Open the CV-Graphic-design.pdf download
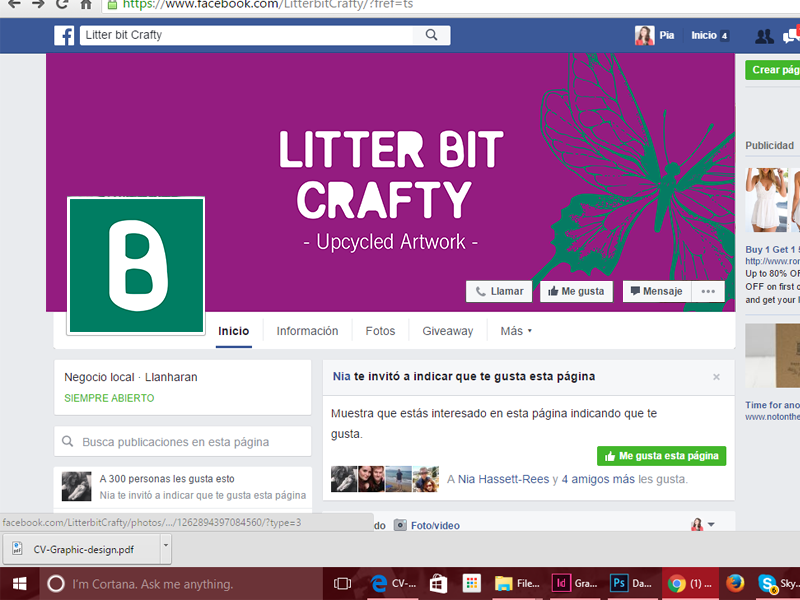800x600 pixels. point(82,549)
